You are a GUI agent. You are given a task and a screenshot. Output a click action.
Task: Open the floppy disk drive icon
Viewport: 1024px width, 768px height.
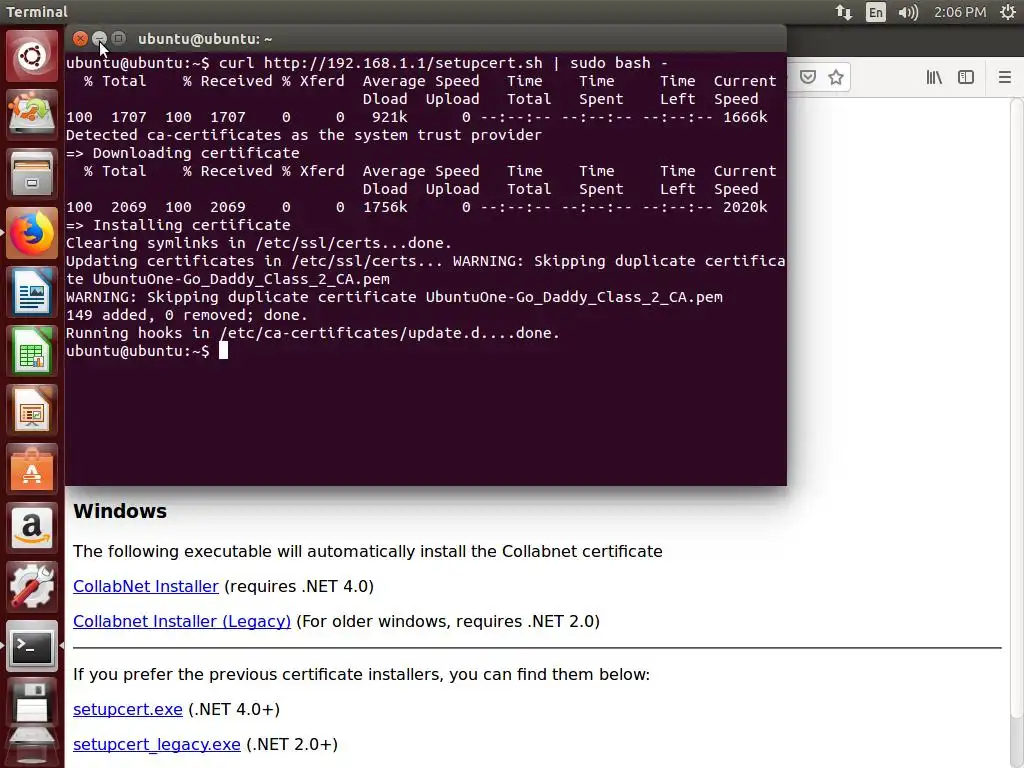31,703
